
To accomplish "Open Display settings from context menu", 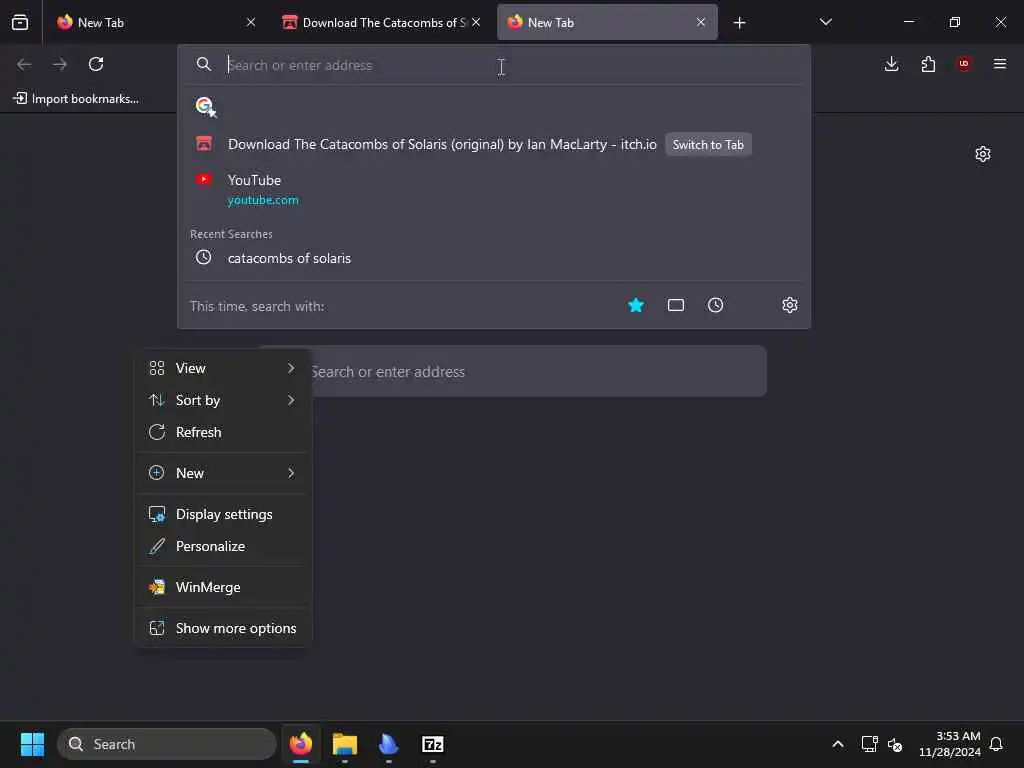I will pos(223,514).
